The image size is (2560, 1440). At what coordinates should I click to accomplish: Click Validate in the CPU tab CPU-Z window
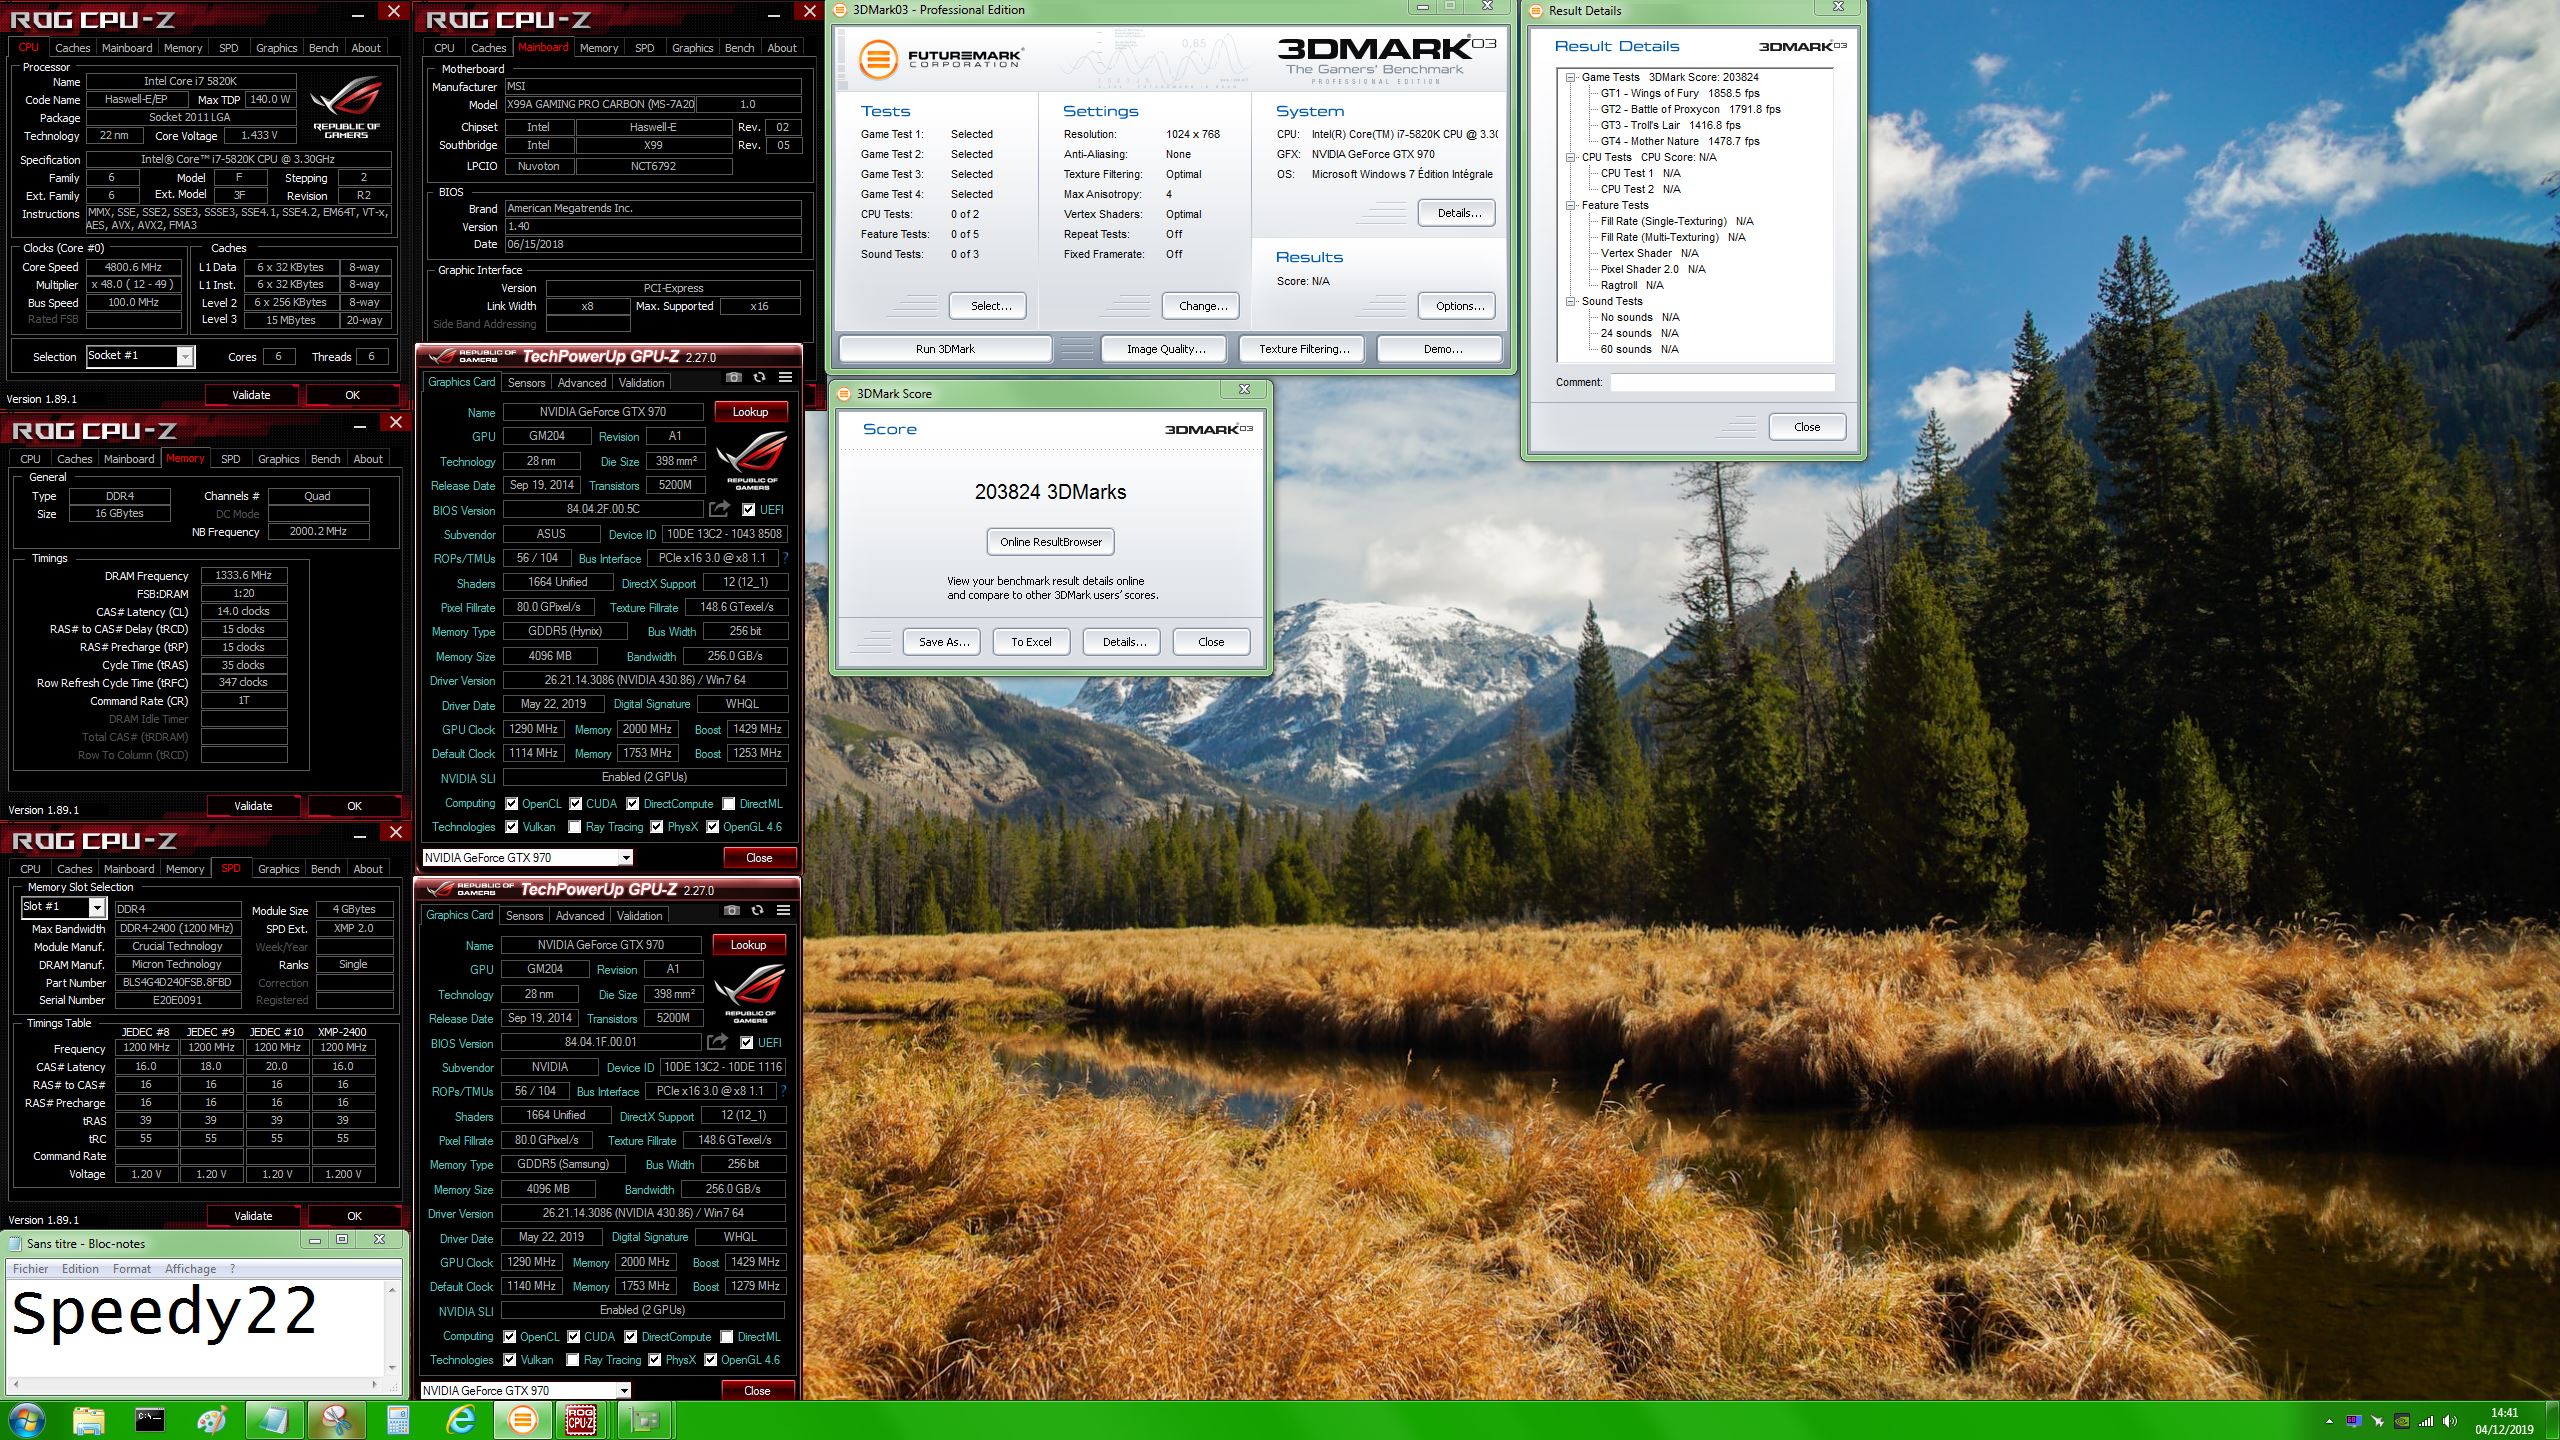click(251, 395)
